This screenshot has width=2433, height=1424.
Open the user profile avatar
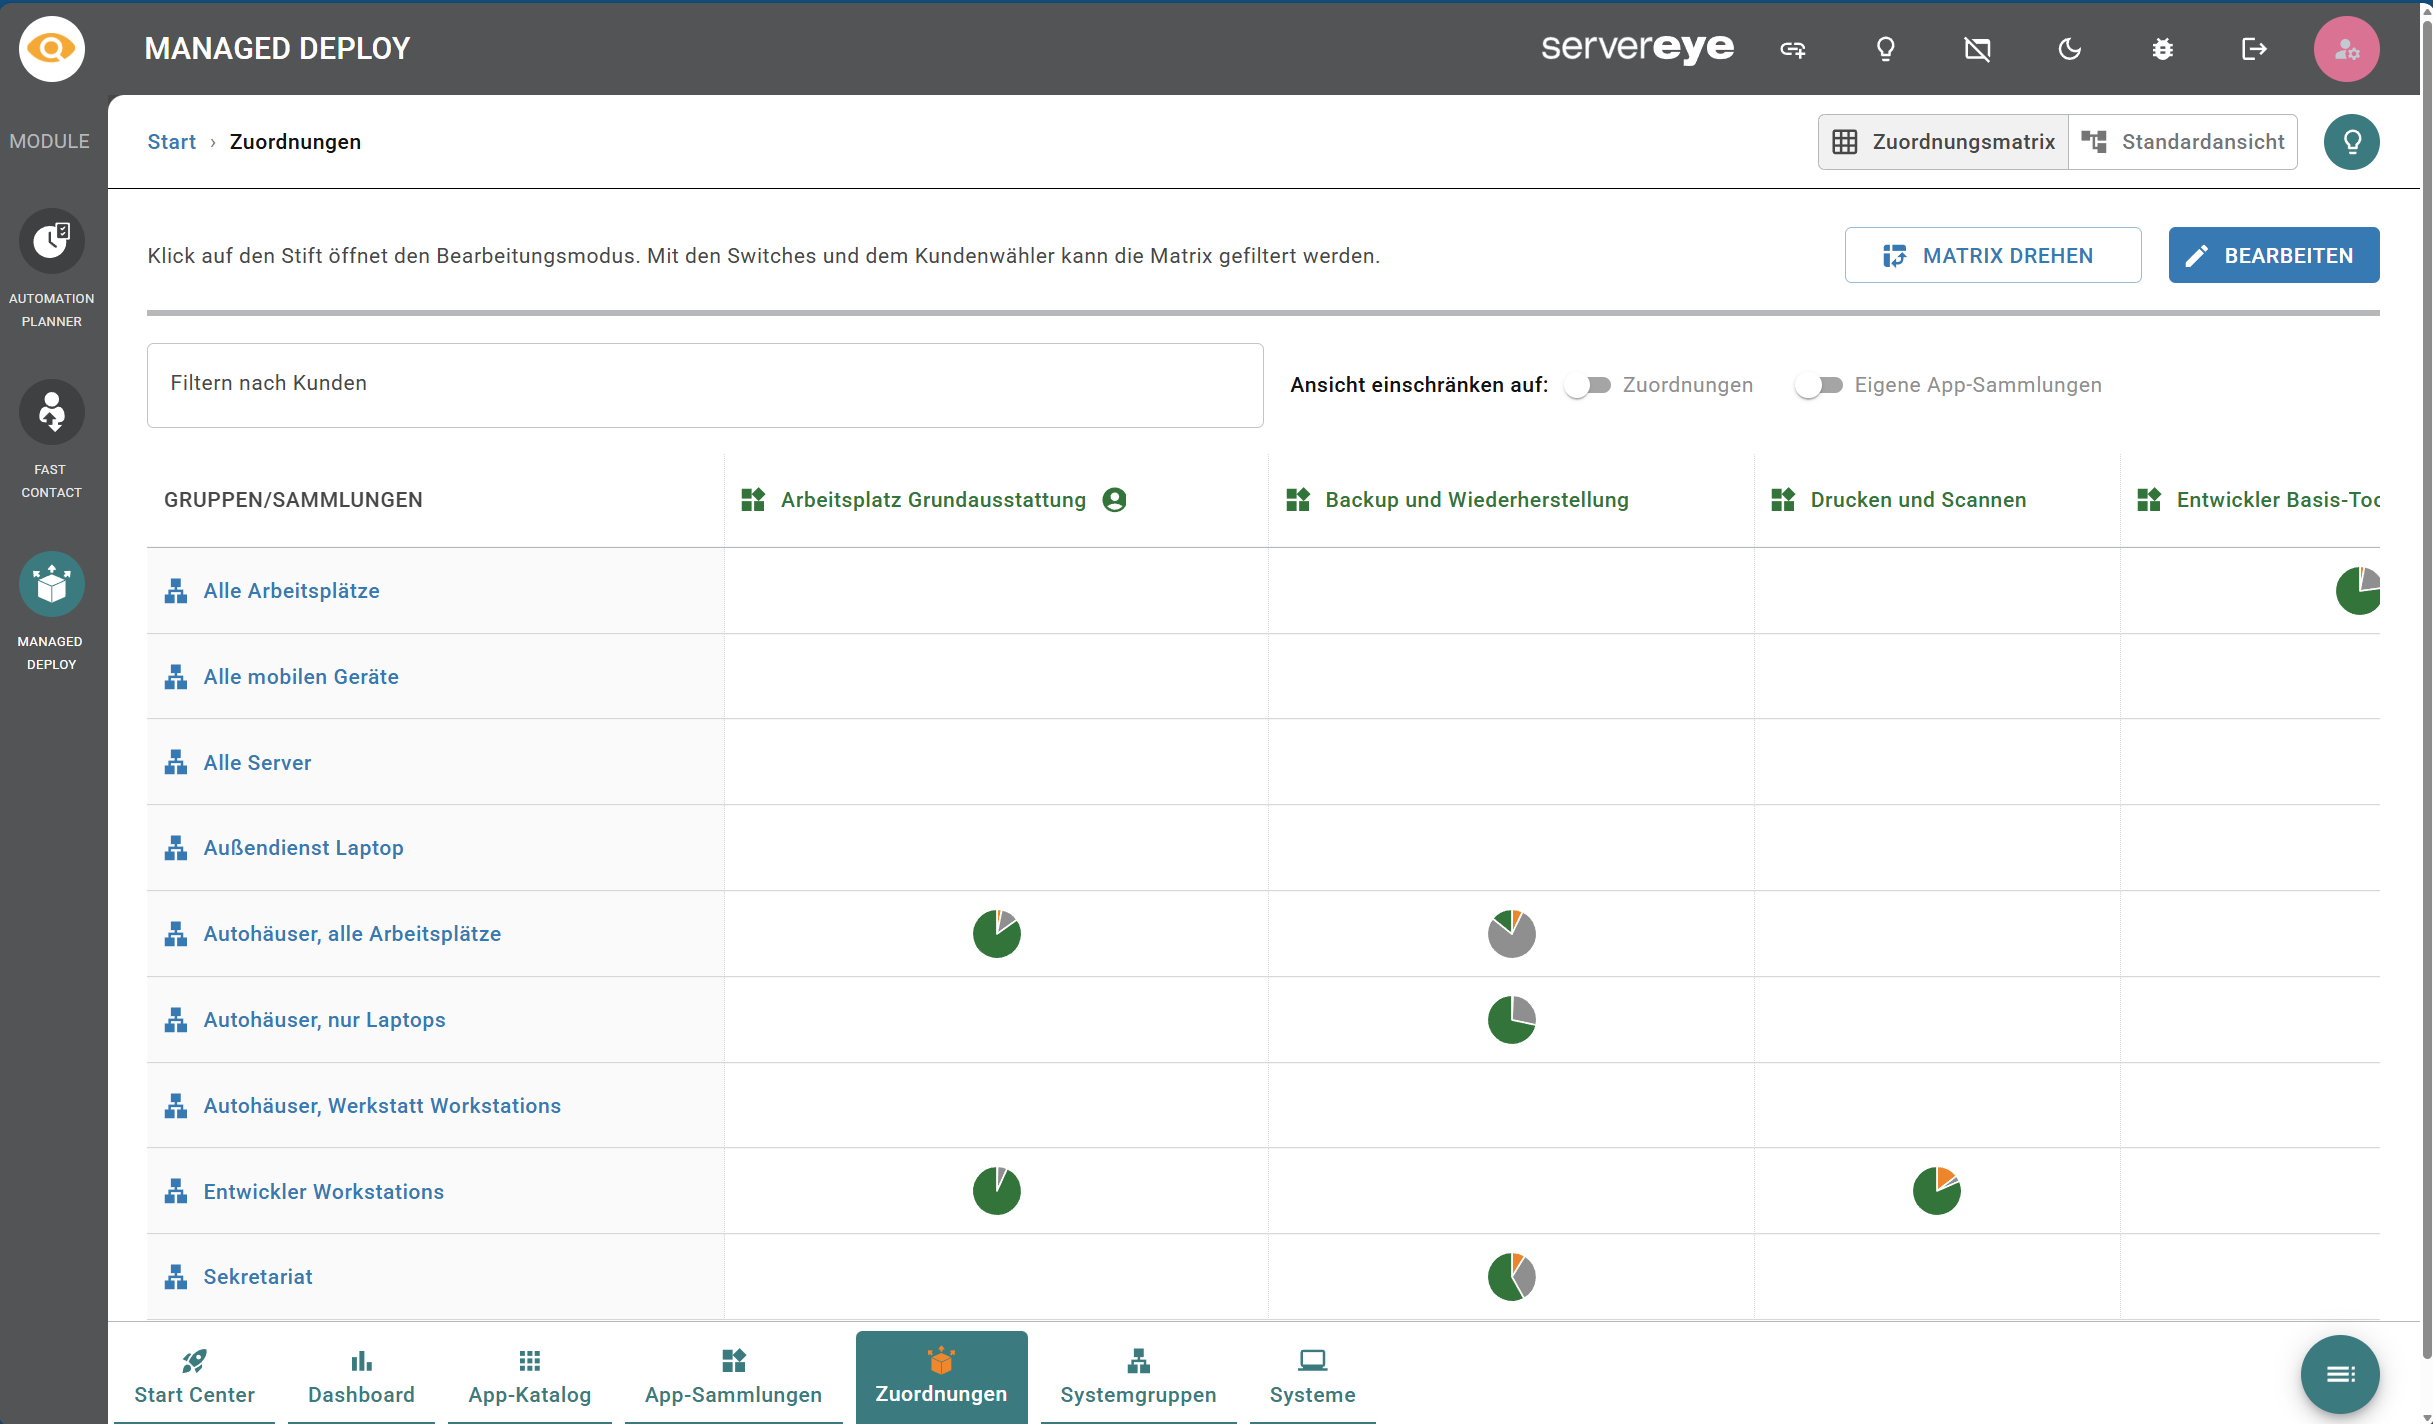(x=2345, y=49)
